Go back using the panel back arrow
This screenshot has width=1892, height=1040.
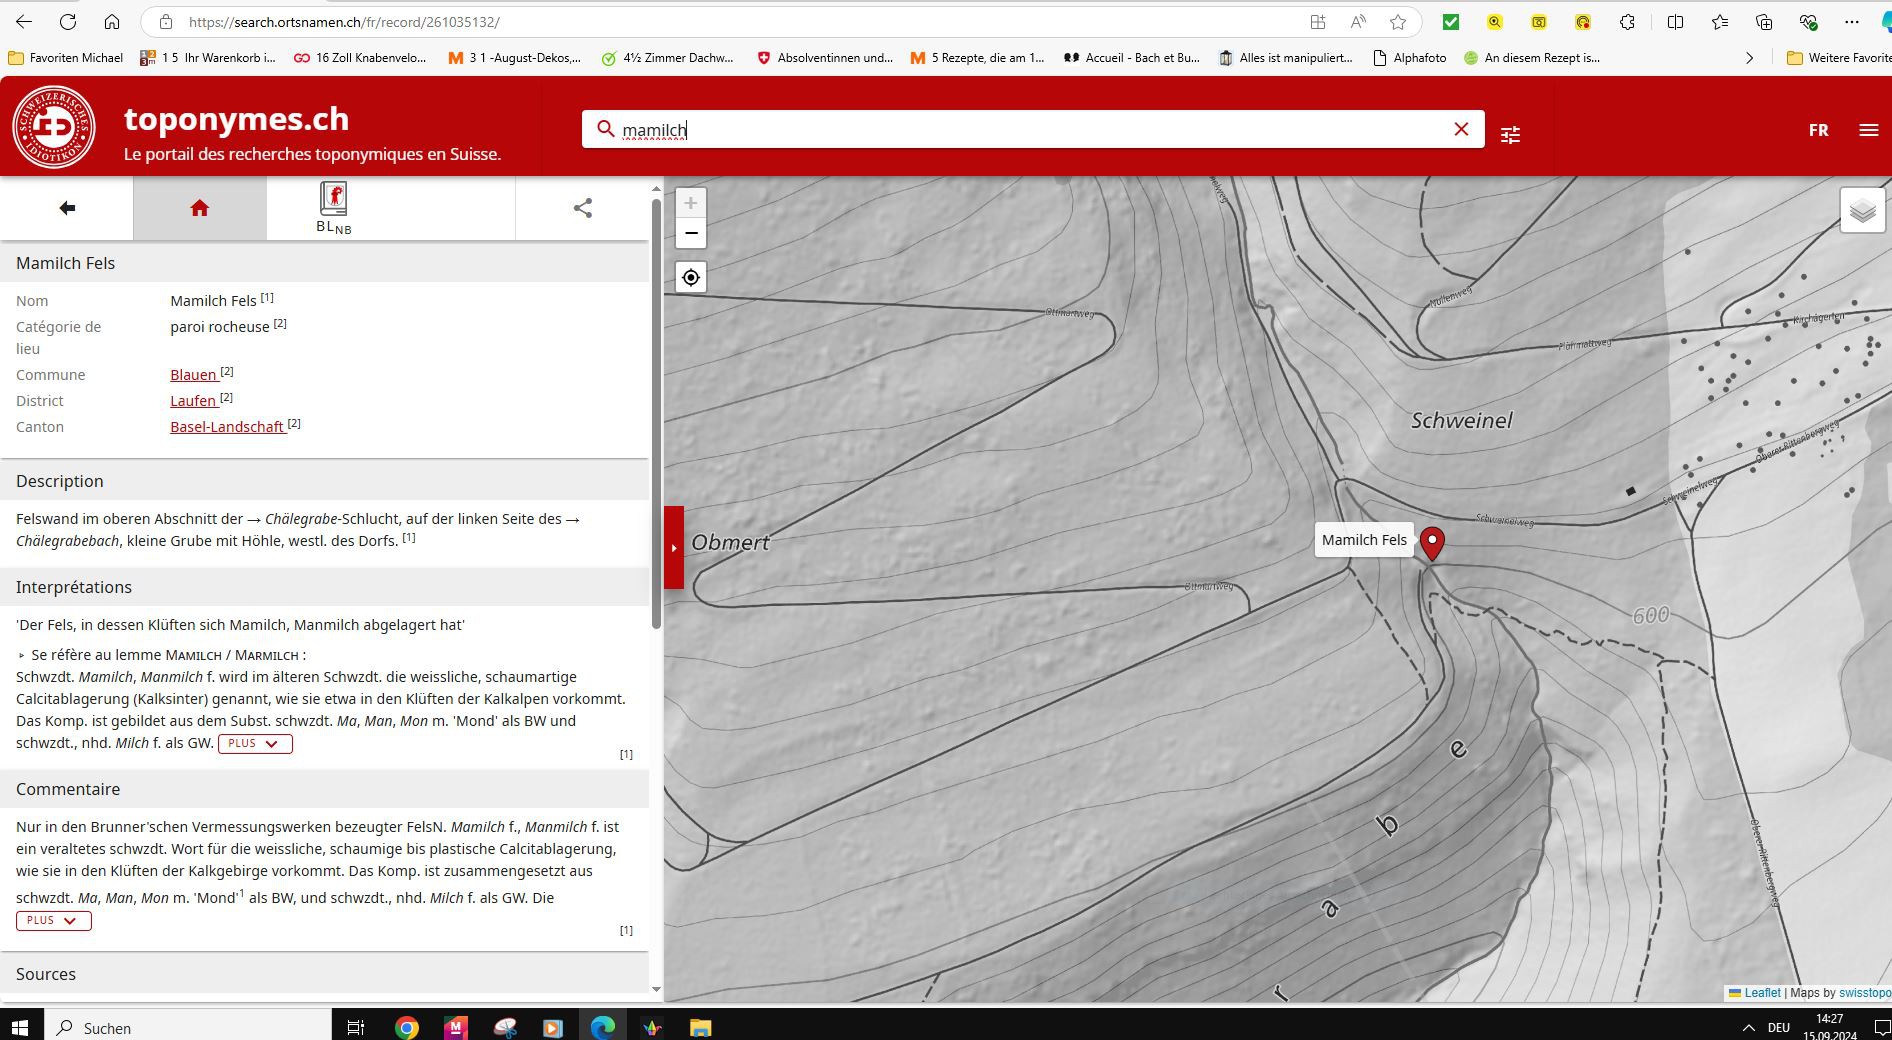tap(67, 208)
